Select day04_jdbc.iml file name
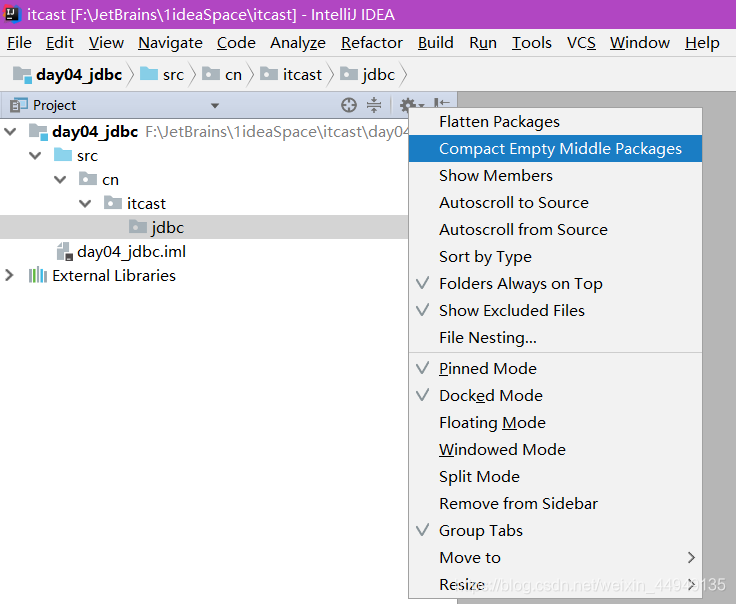Viewport: 736px width, 604px height. click(131, 252)
